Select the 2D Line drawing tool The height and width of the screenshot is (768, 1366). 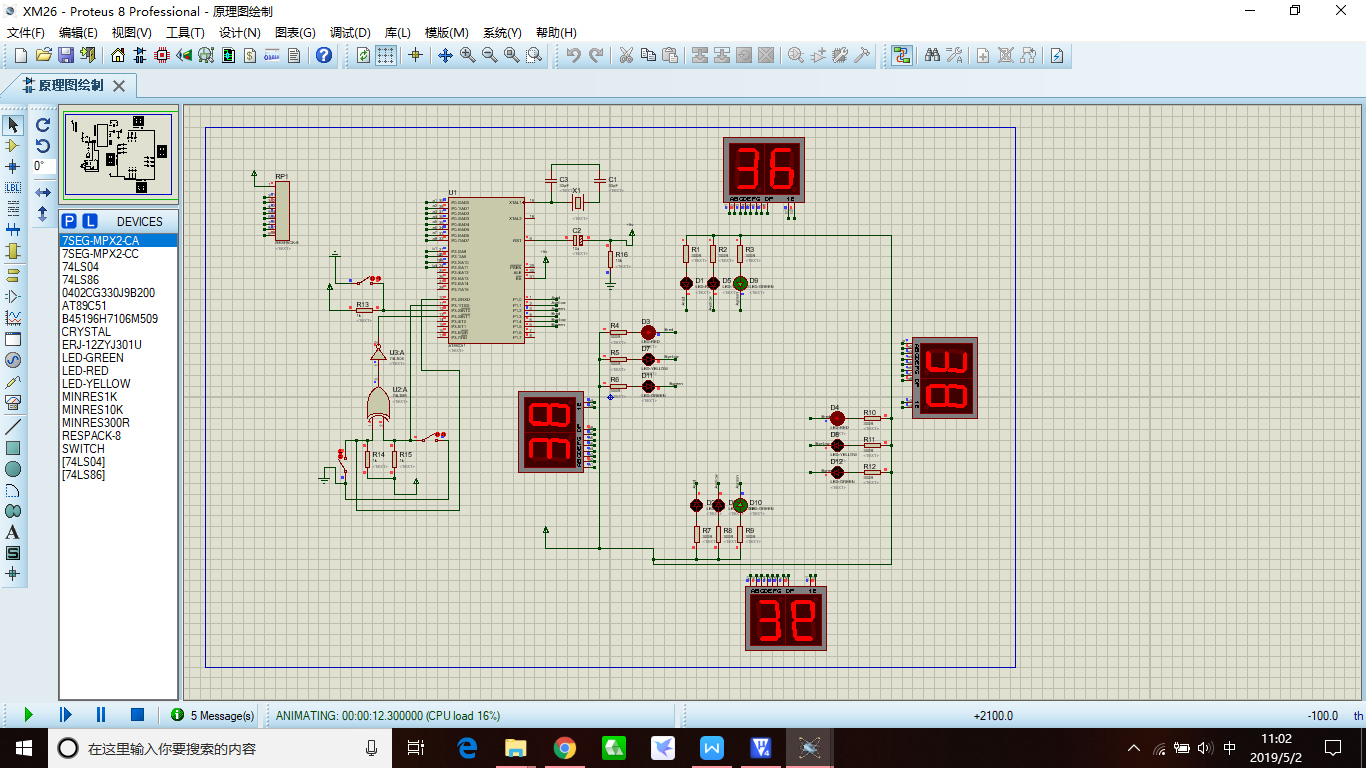tap(13, 426)
